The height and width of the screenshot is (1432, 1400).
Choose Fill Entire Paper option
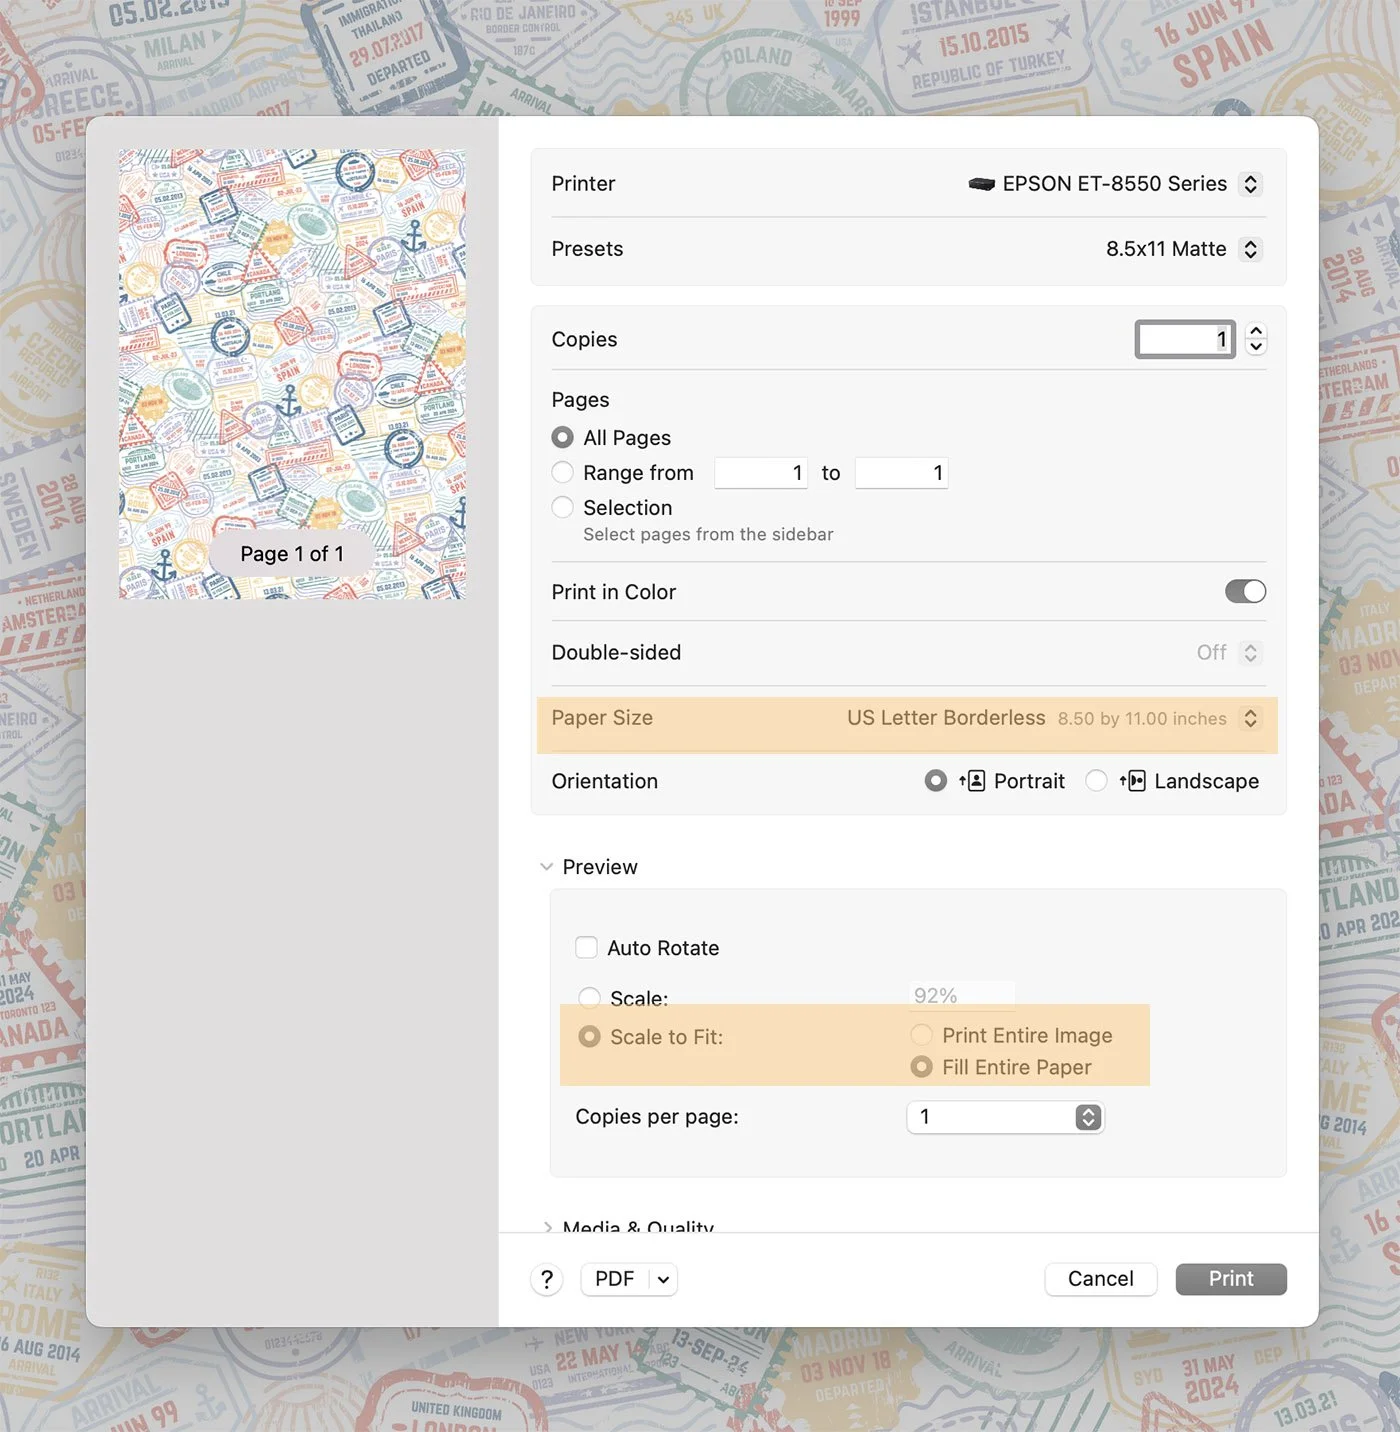tap(922, 1067)
